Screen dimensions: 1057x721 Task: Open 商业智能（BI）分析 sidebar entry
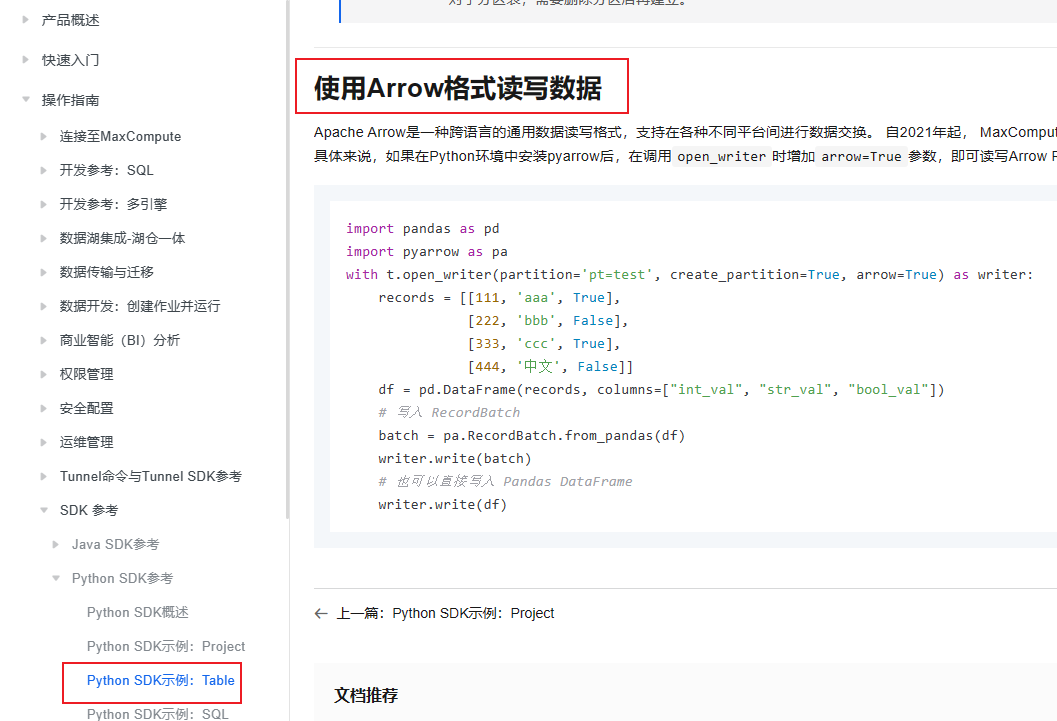(120, 340)
